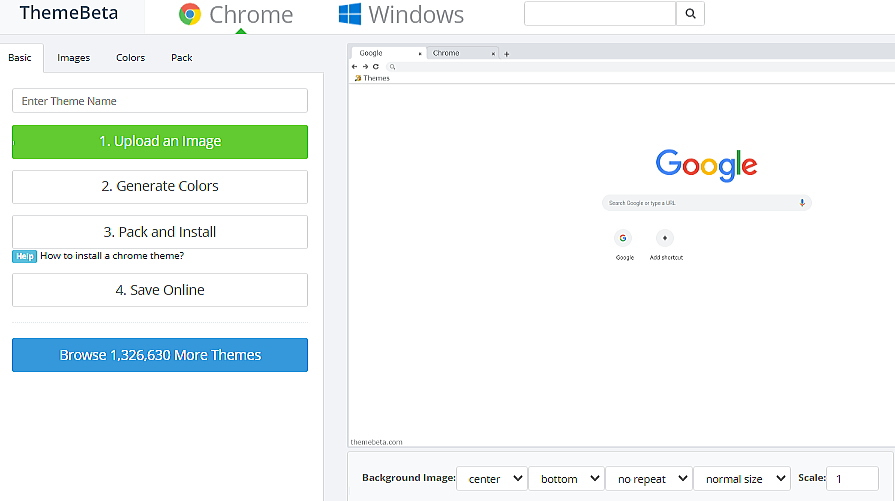Click the Themes bookmark folder icon
Image resolution: width=895 pixels, height=501 pixels.
click(358, 78)
